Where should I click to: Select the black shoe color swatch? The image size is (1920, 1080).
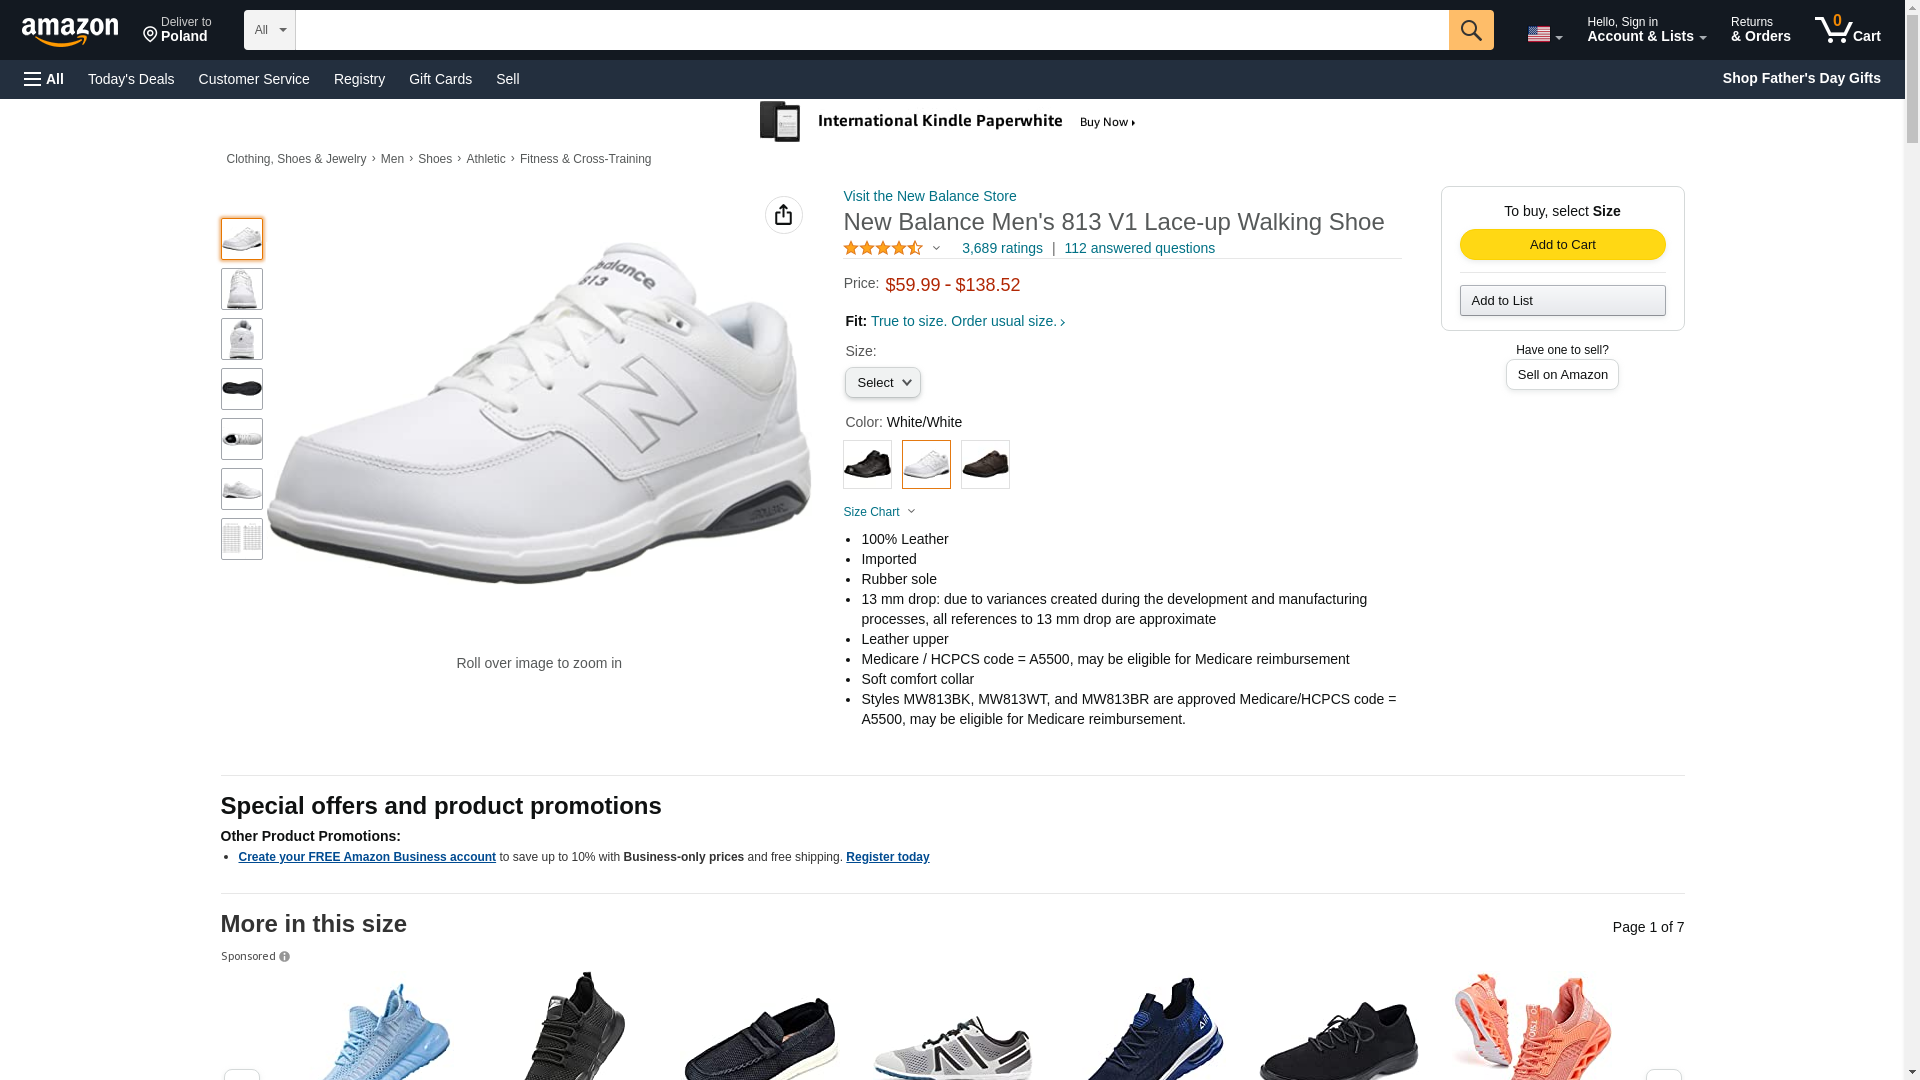pyautogui.click(x=867, y=465)
